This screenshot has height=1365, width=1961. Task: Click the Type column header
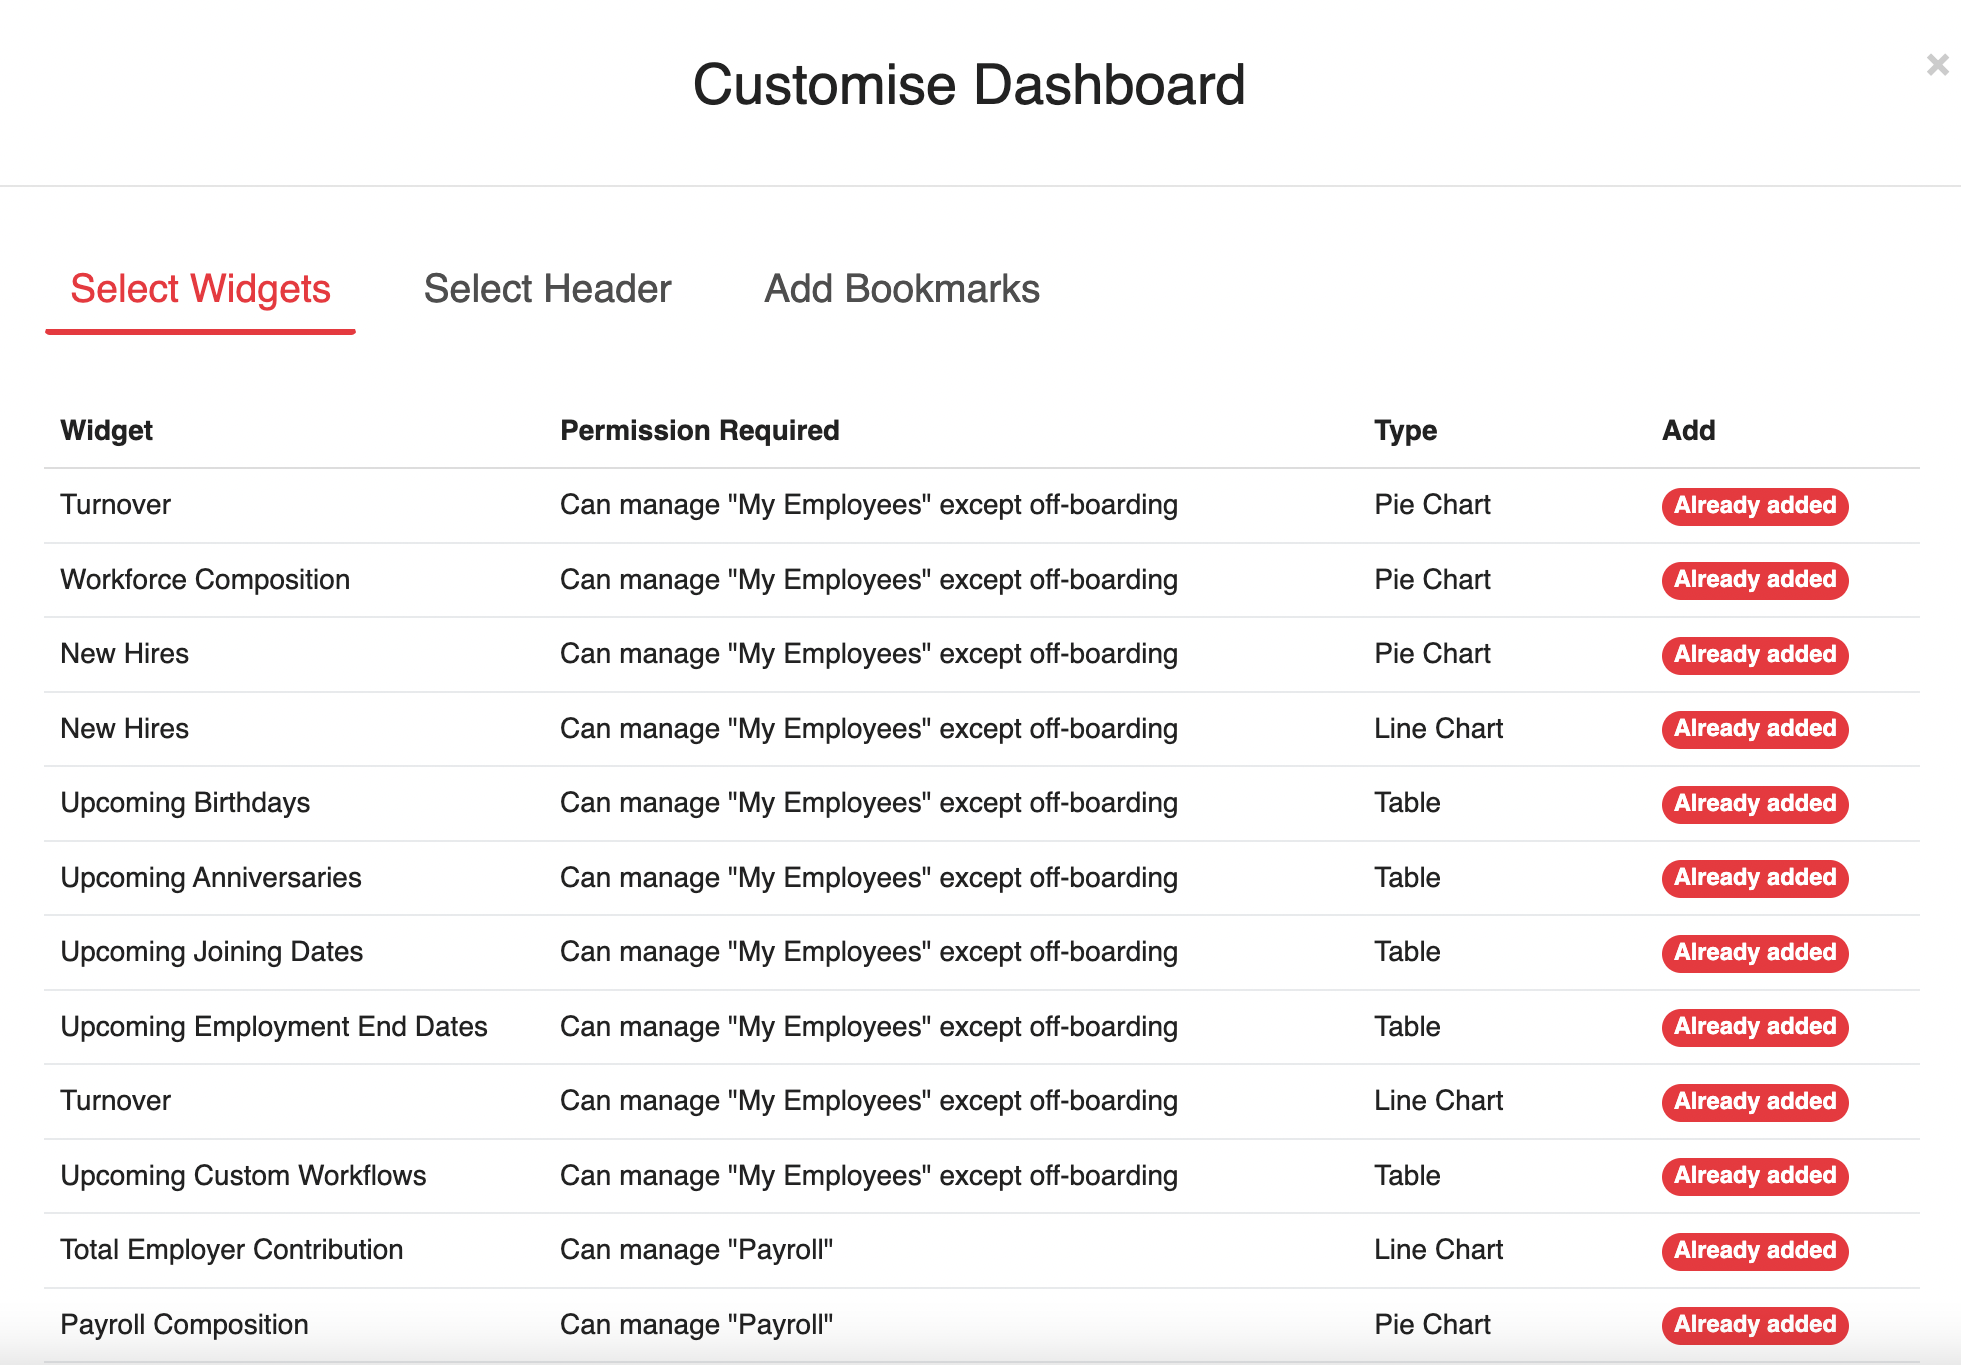click(x=1404, y=430)
